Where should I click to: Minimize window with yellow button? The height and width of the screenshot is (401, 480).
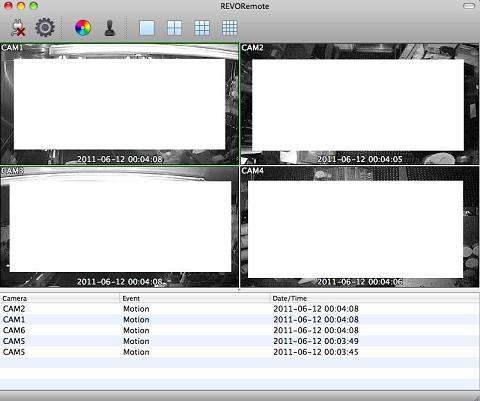click(x=21, y=6)
